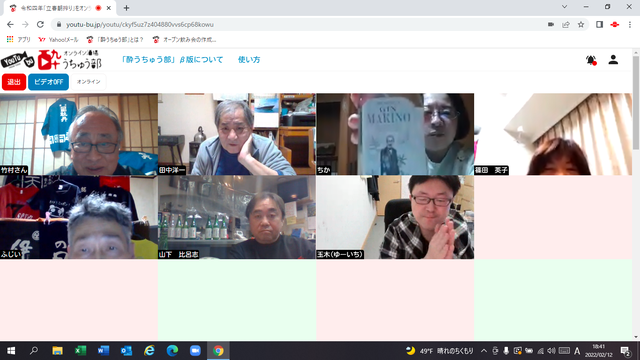Click the YouTu-bu logo
This screenshot has width=640, height=360.
pyautogui.click(x=18, y=60)
